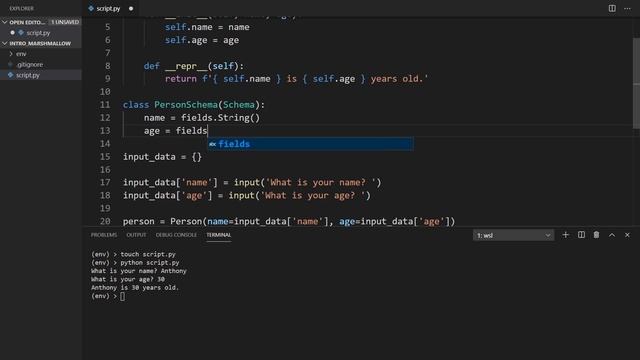
Task: Click the 'class PersonSchema(Schema):' line
Action: click(194, 105)
